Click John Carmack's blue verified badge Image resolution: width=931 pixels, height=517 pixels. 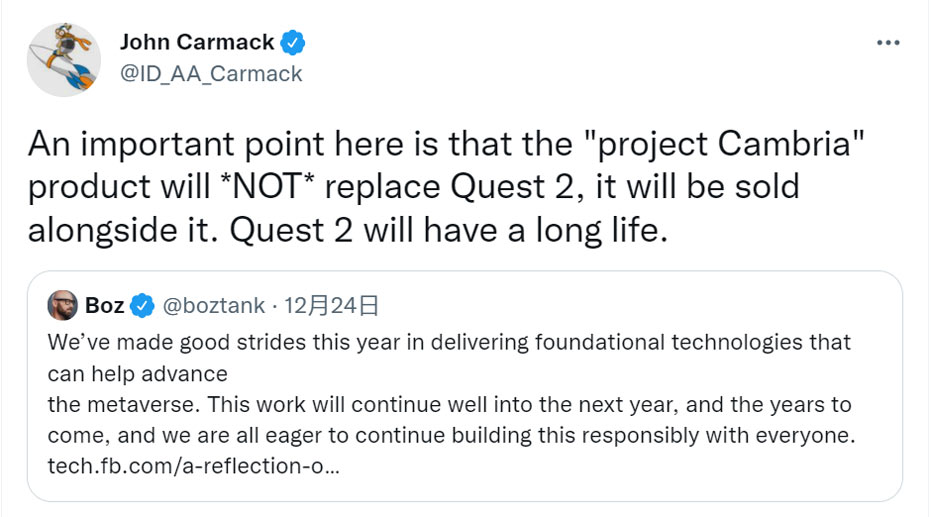[293, 42]
